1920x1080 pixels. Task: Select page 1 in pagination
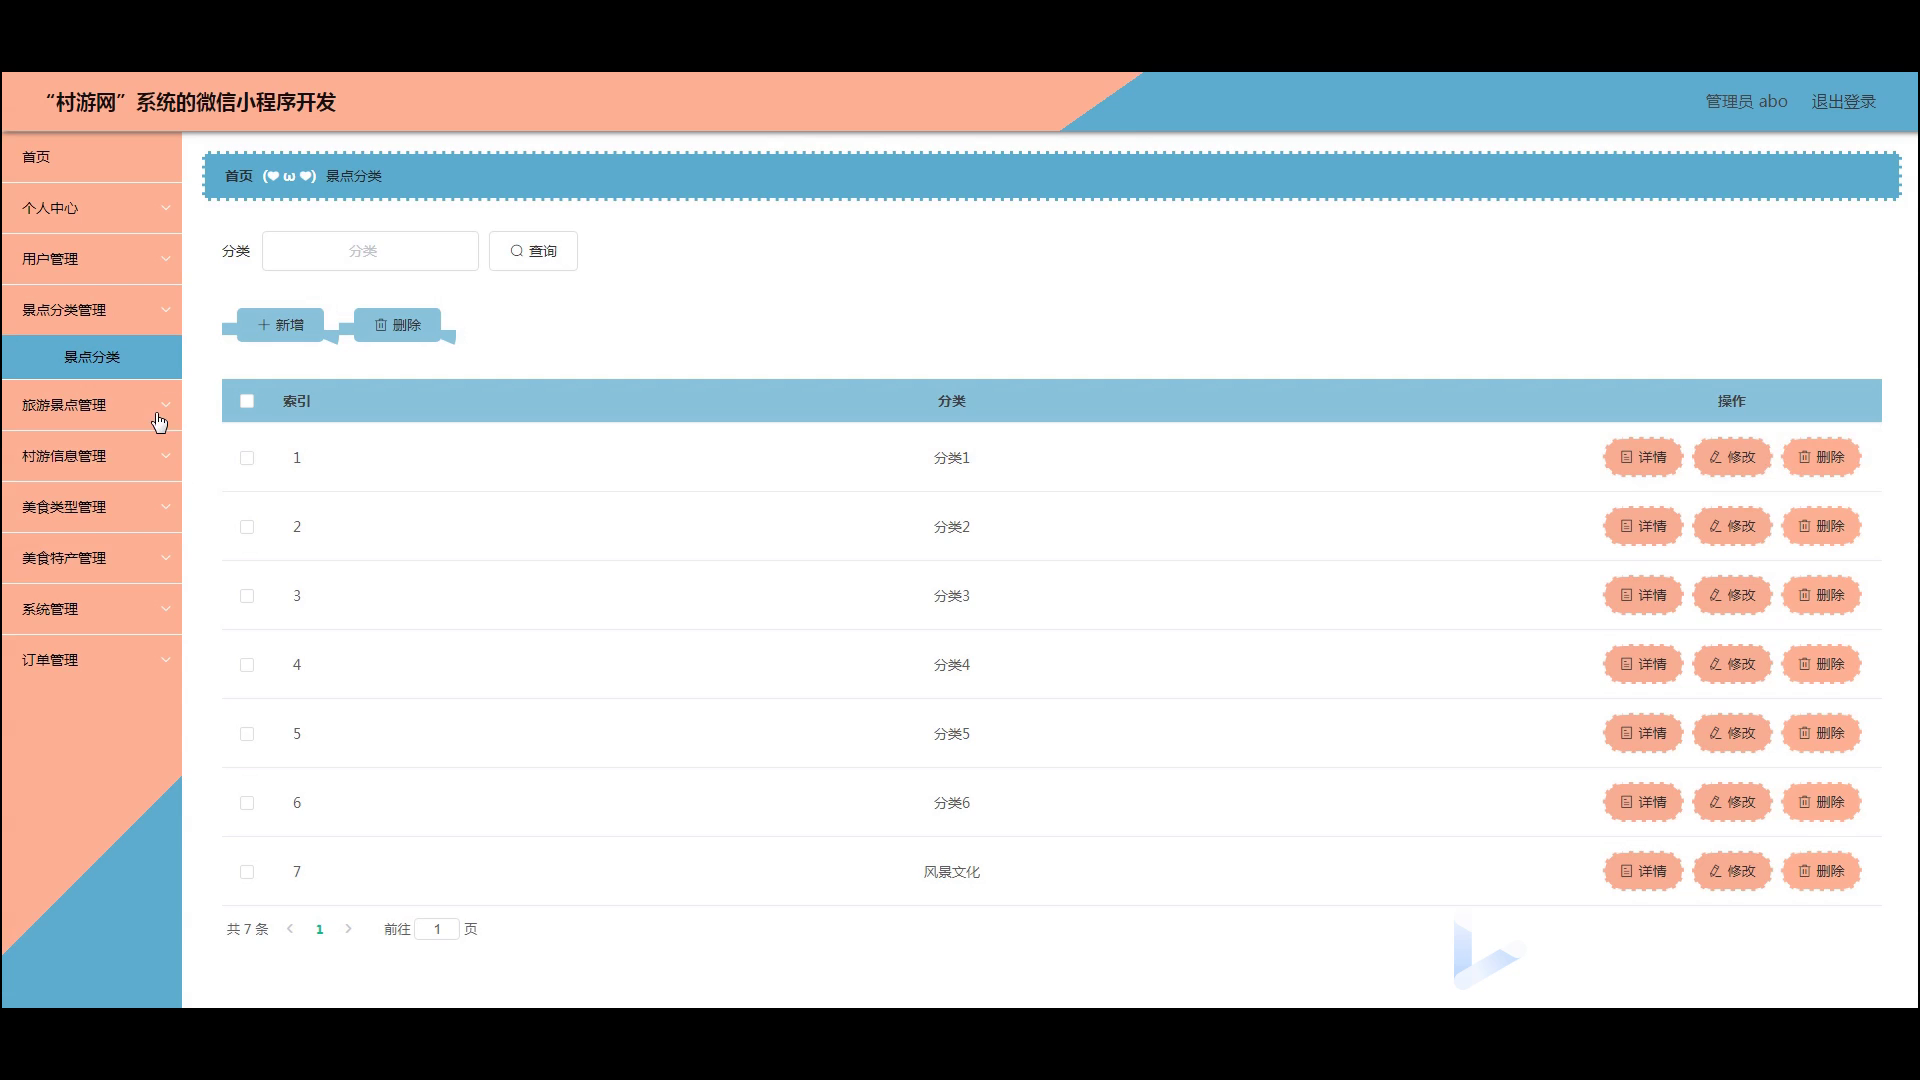(319, 929)
